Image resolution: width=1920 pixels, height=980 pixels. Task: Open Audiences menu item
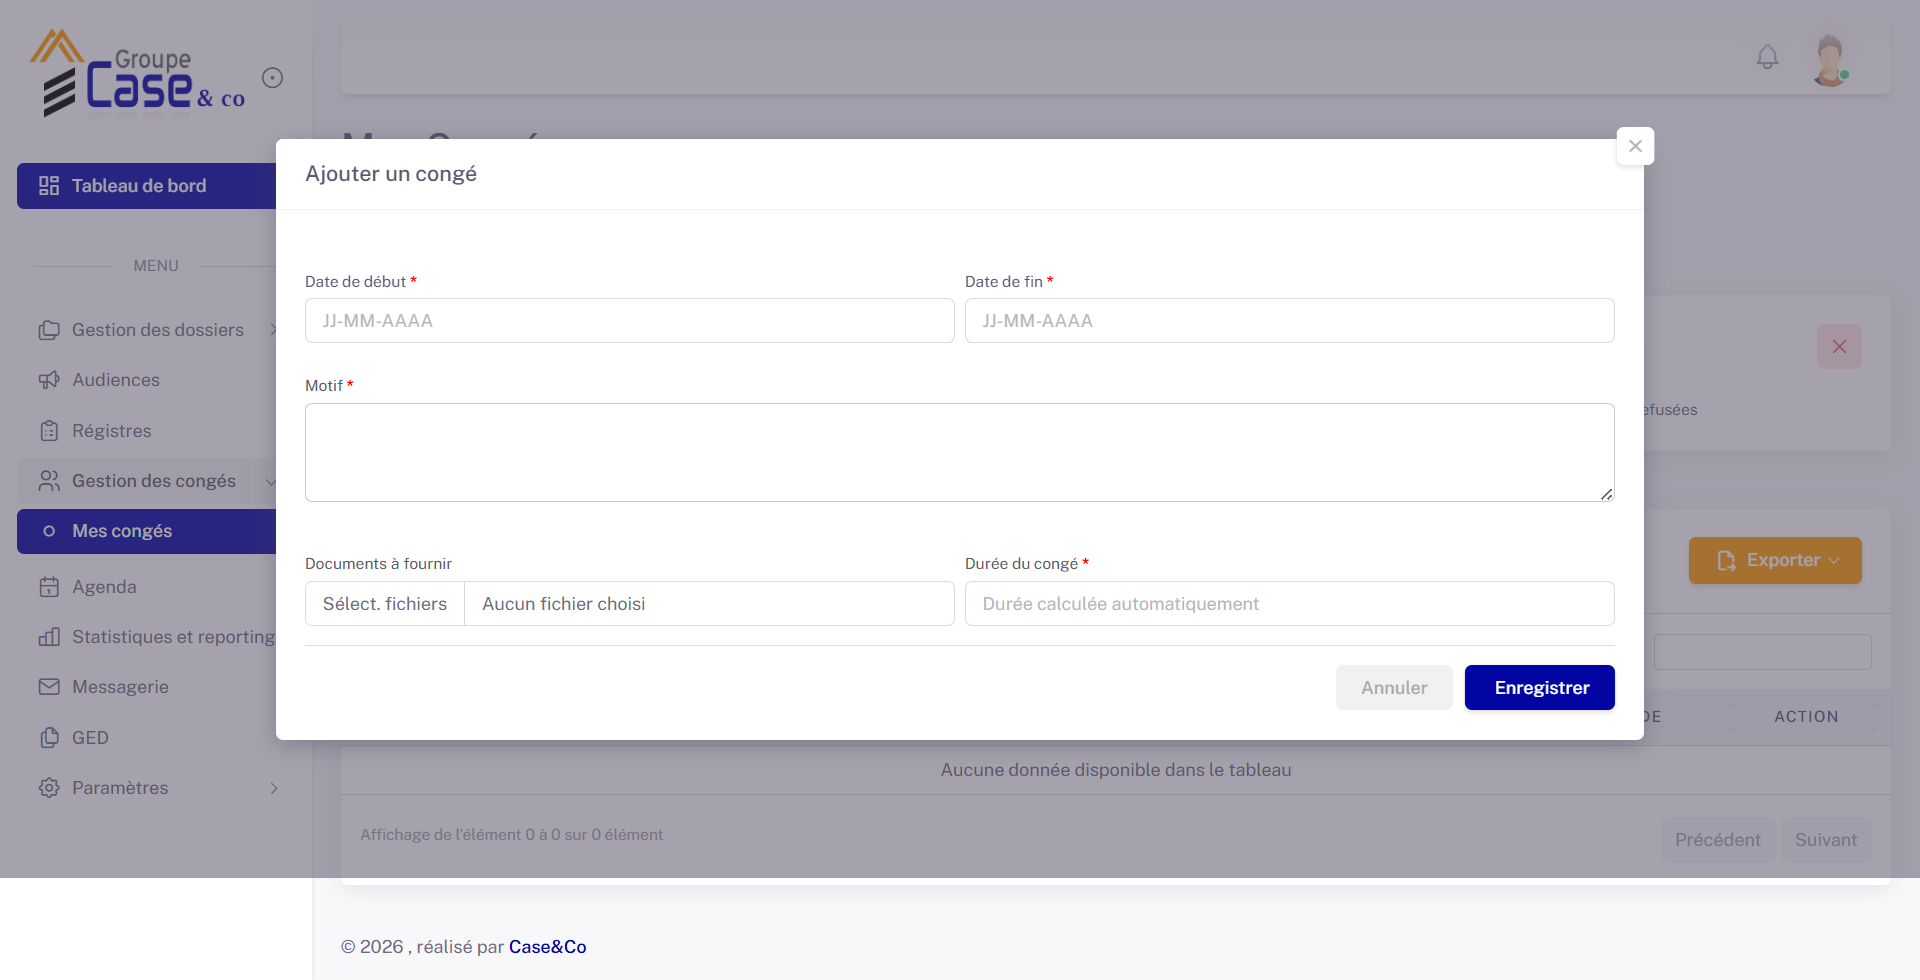tap(147, 380)
